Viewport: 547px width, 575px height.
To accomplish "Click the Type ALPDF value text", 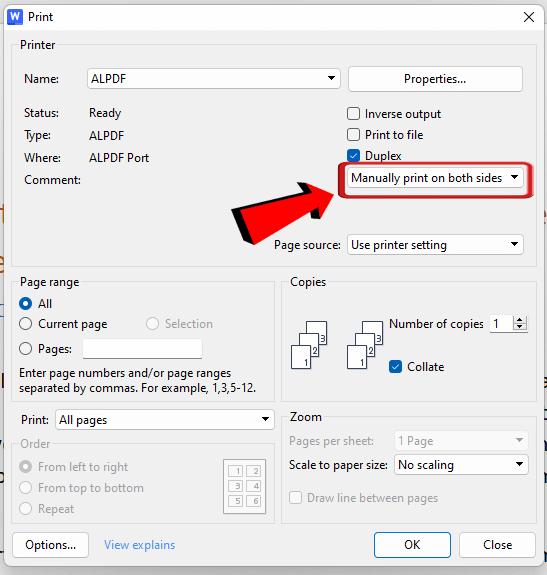I will click(x=106, y=136).
